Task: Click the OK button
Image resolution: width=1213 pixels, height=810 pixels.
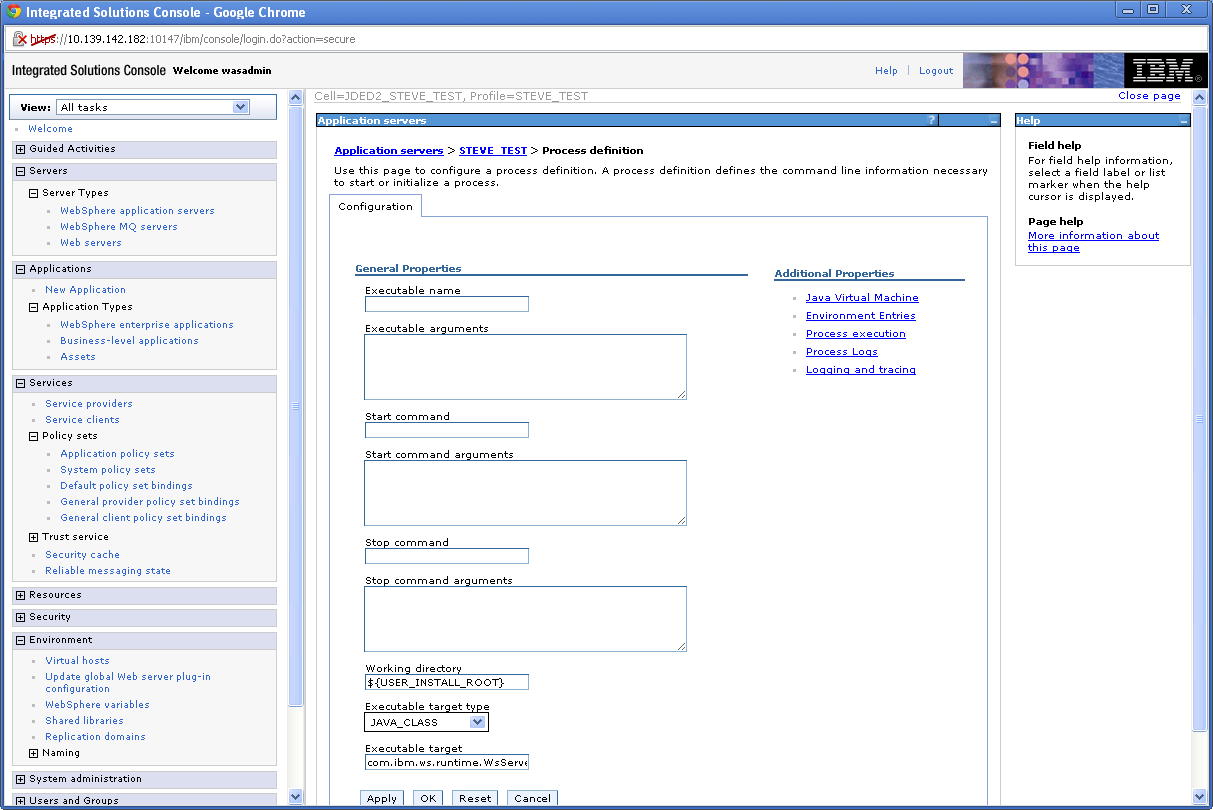Action: (x=428, y=798)
